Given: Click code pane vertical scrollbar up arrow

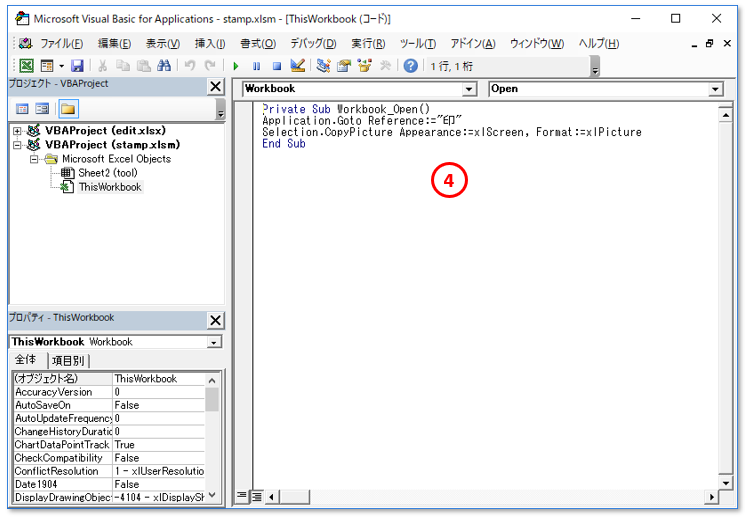Looking at the screenshot, I should click(725, 115).
